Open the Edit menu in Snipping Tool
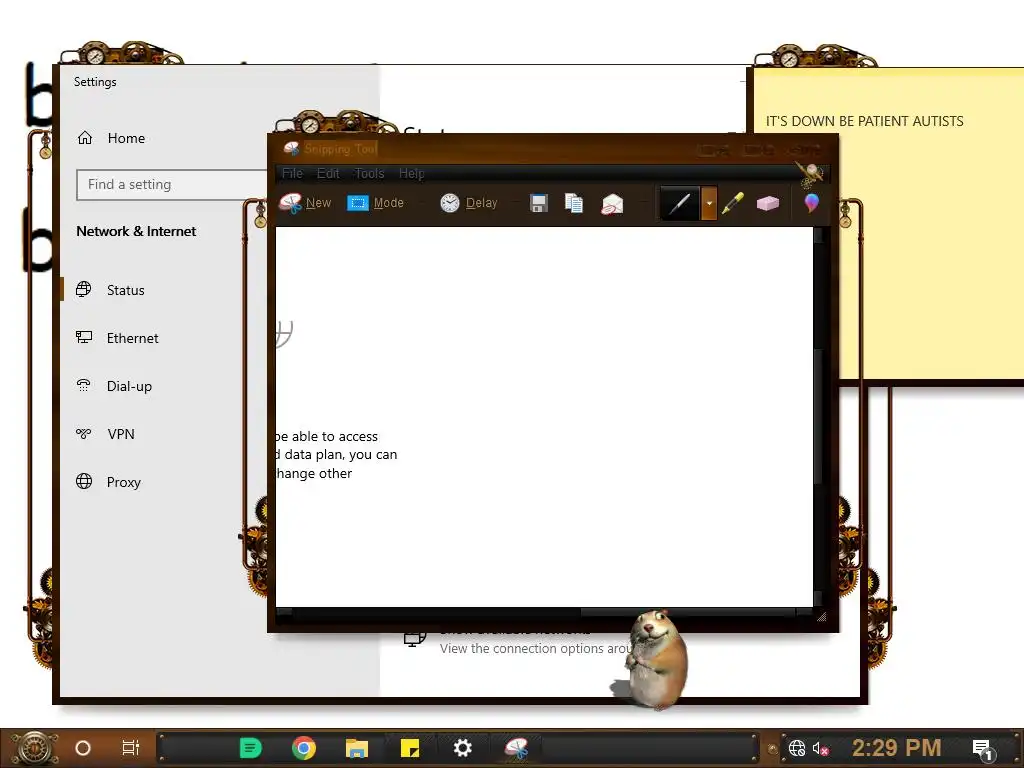 328,174
